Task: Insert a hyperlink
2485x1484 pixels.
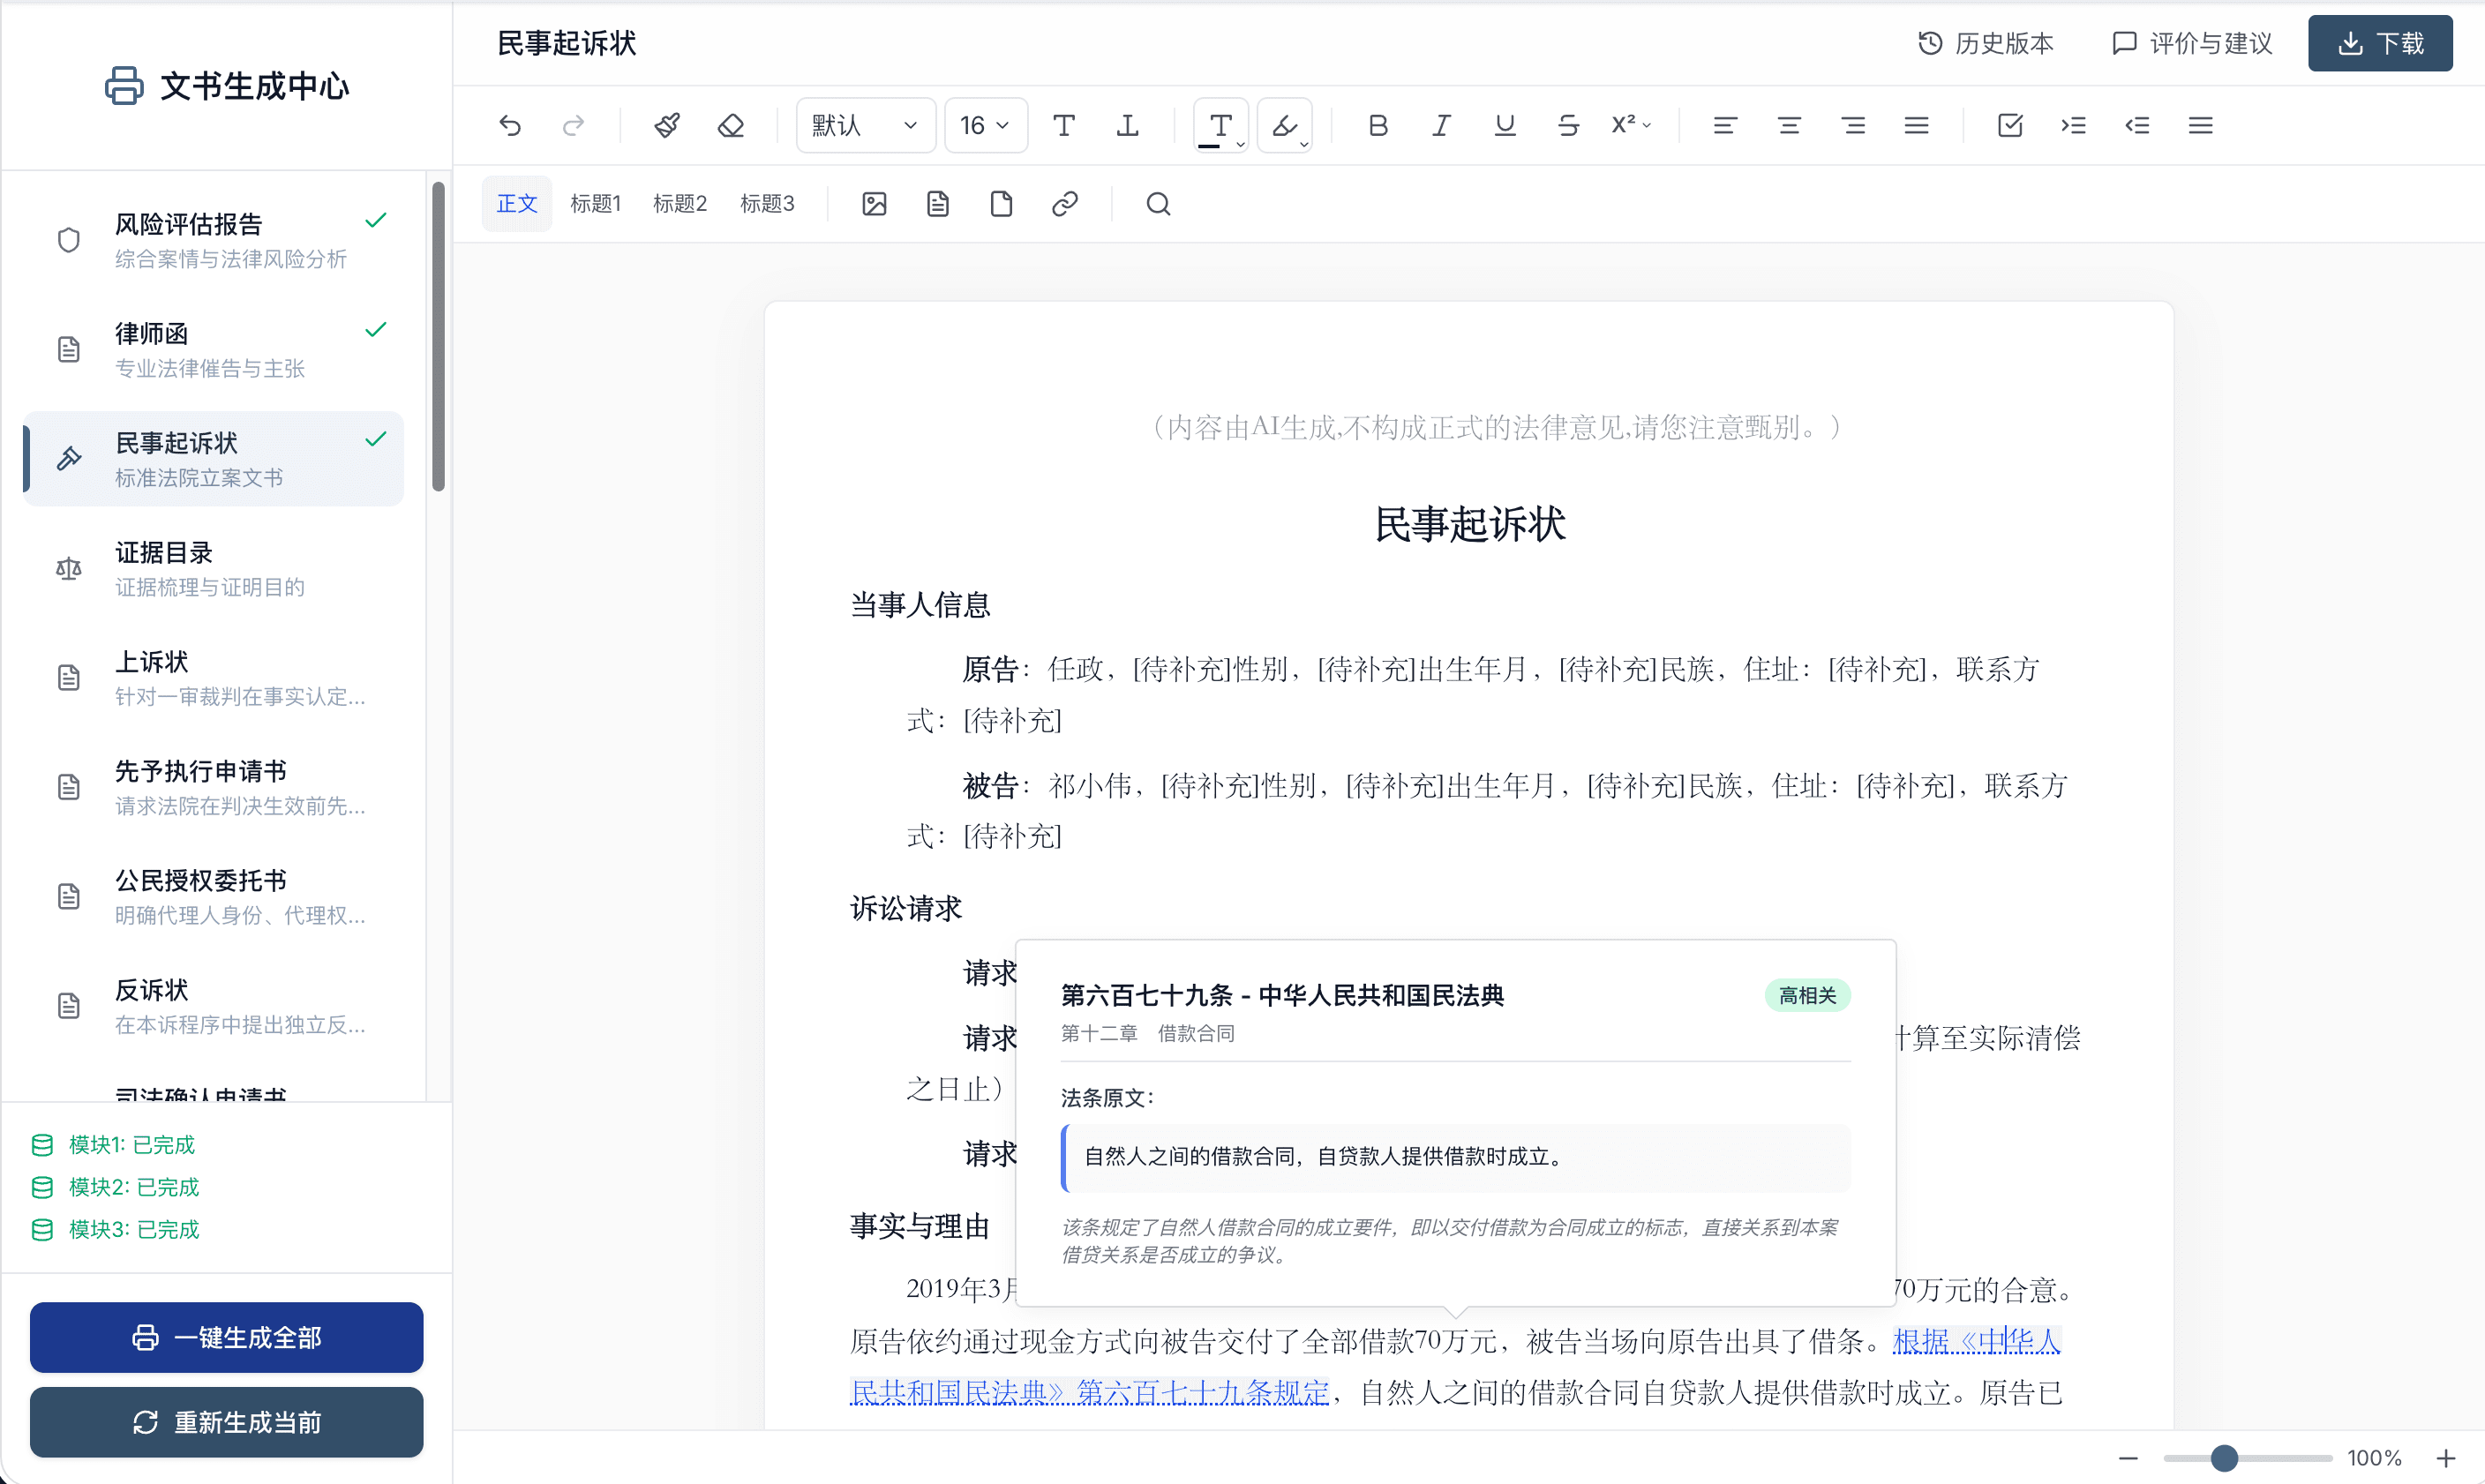Action: (1065, 204)
